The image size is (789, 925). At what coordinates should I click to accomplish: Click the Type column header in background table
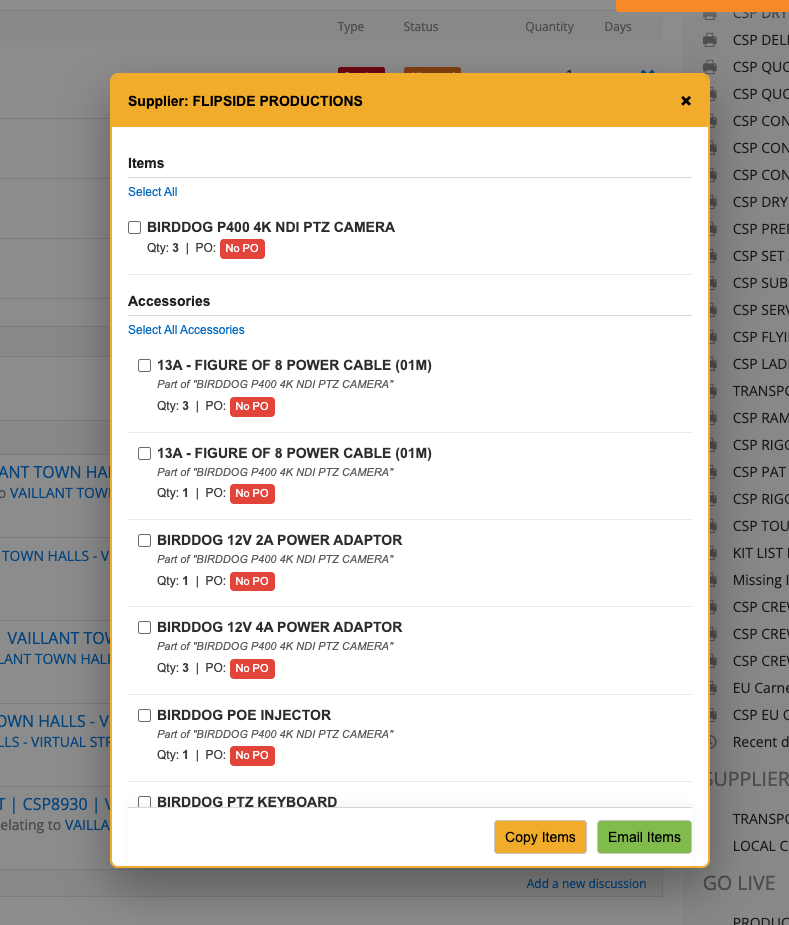tap(351, 27)
